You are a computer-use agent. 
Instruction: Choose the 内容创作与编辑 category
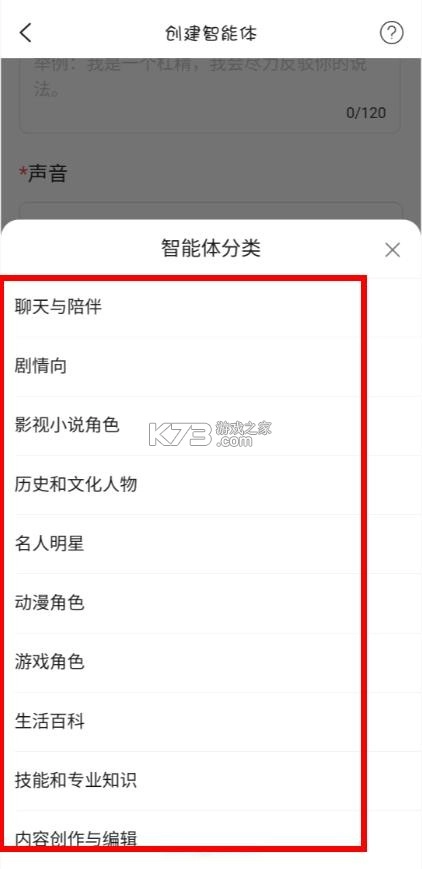(211, 839)
